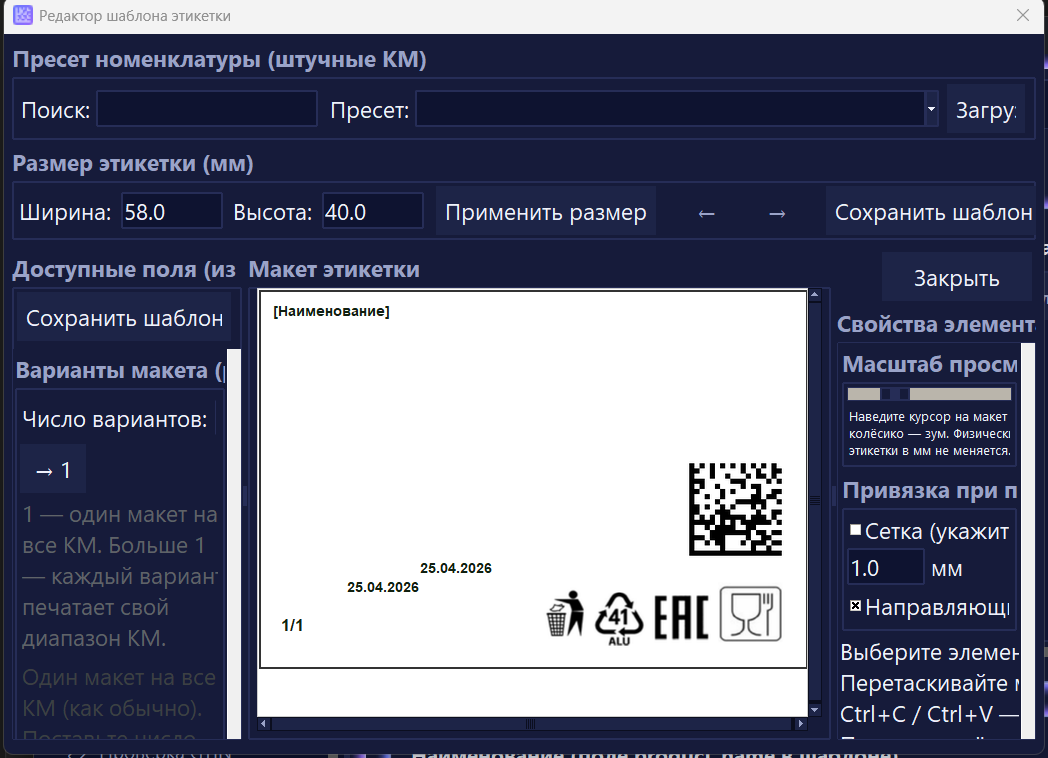Click the grid step field 1.0 мм
This screenshot has width=1048, height=758.
pos(886,567)
